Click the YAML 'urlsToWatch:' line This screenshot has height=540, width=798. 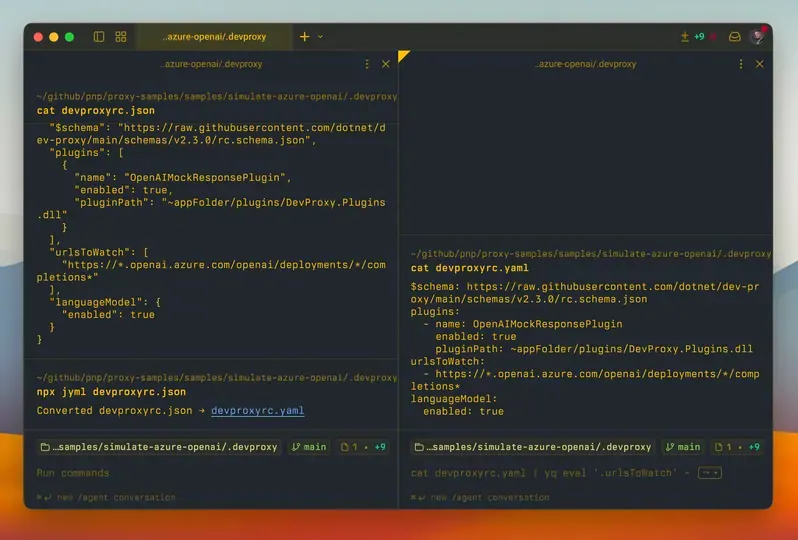[x=448, y=361]
